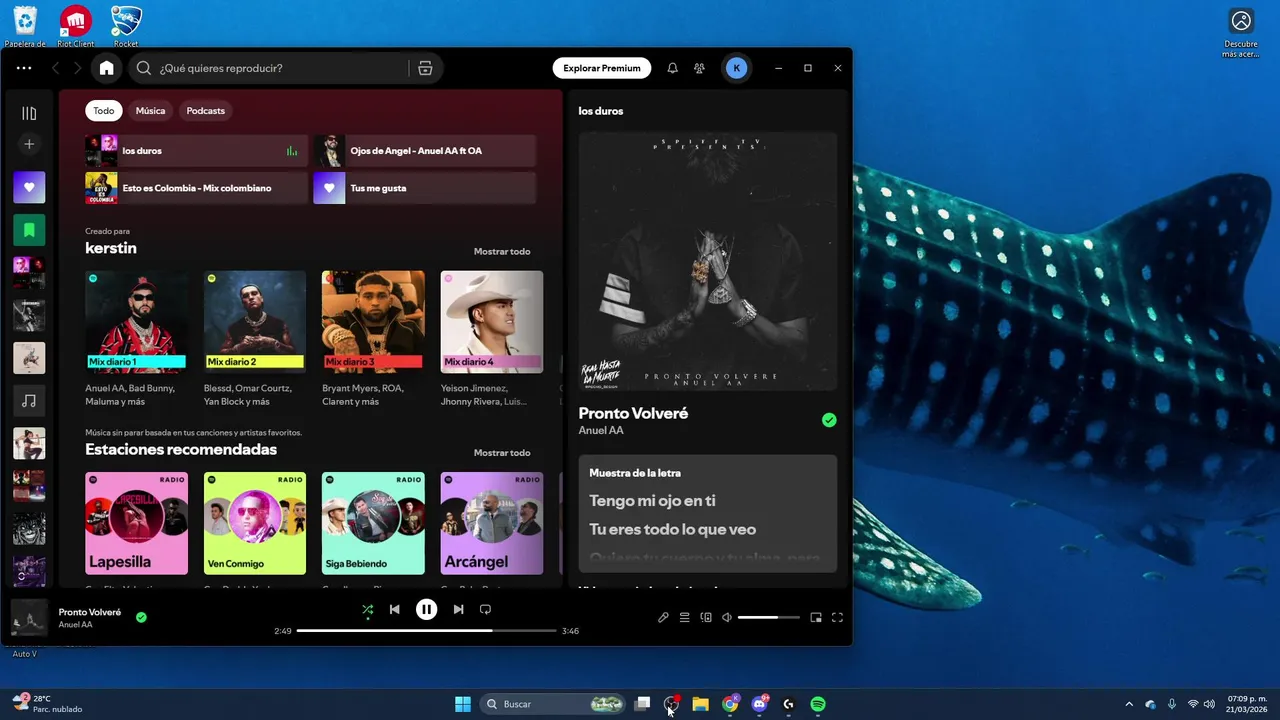Viewport: 1280px width, 720px height.
Task: Open the los duros playlist shortcut
Action: [x=197, y=151]
